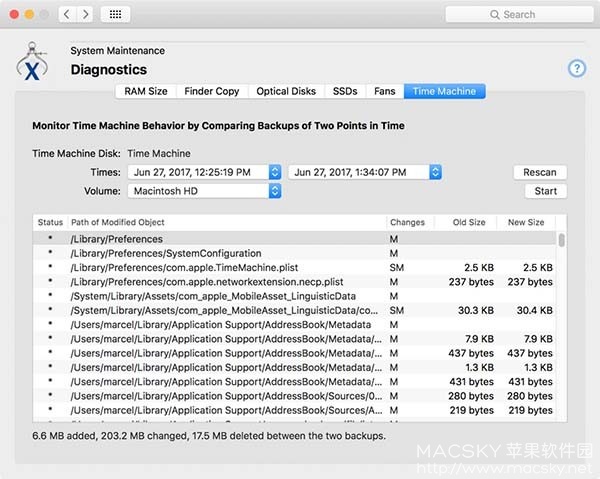Select row /Library/Preferences
600x479 pixels.
click(x=294, y=239)
